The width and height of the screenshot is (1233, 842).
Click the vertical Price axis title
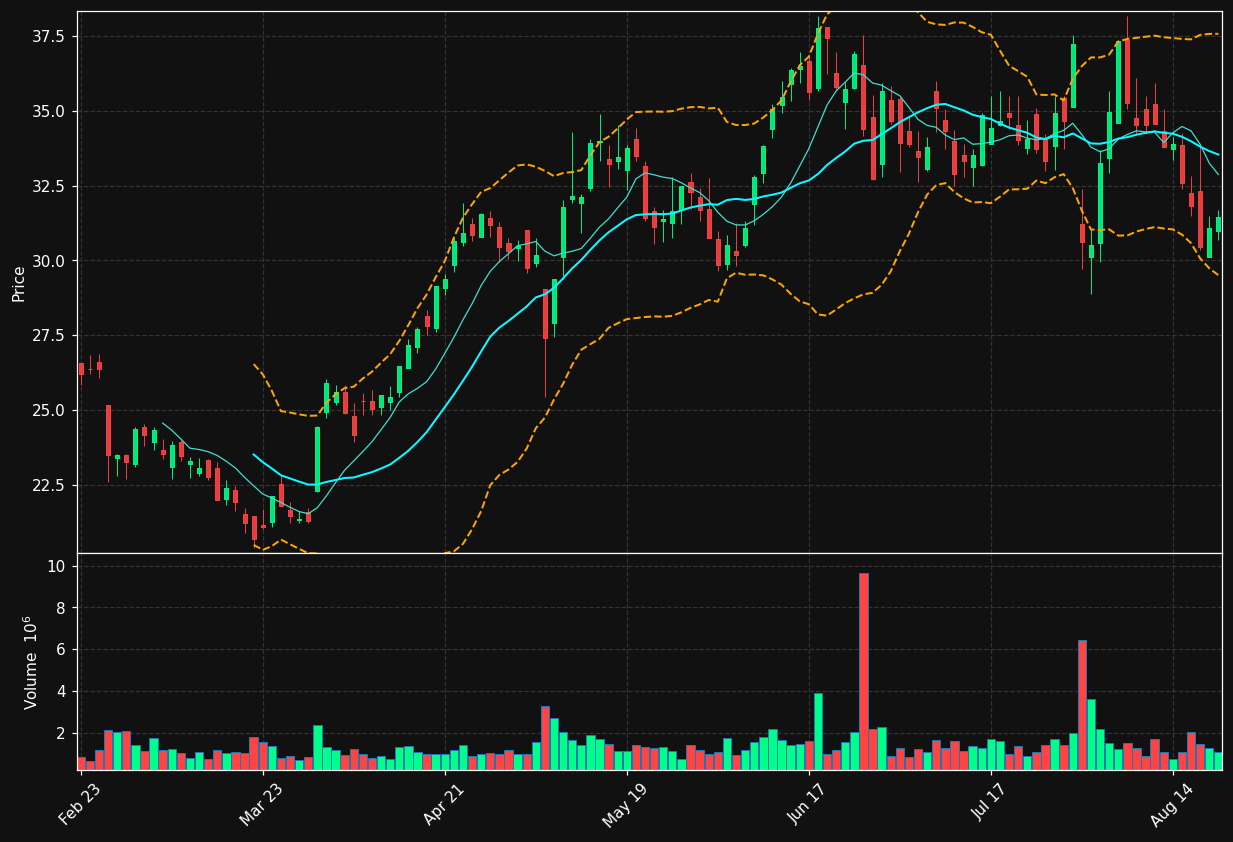pos(19,283)
